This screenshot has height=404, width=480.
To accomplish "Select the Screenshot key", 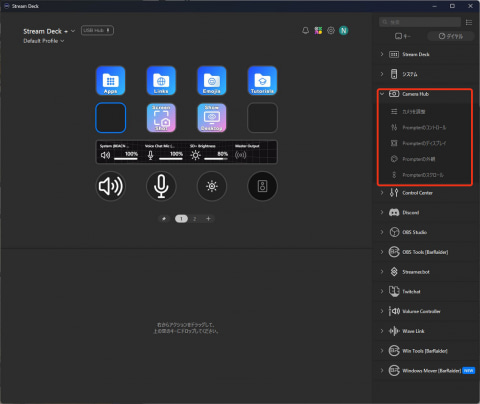I will 161,118.
